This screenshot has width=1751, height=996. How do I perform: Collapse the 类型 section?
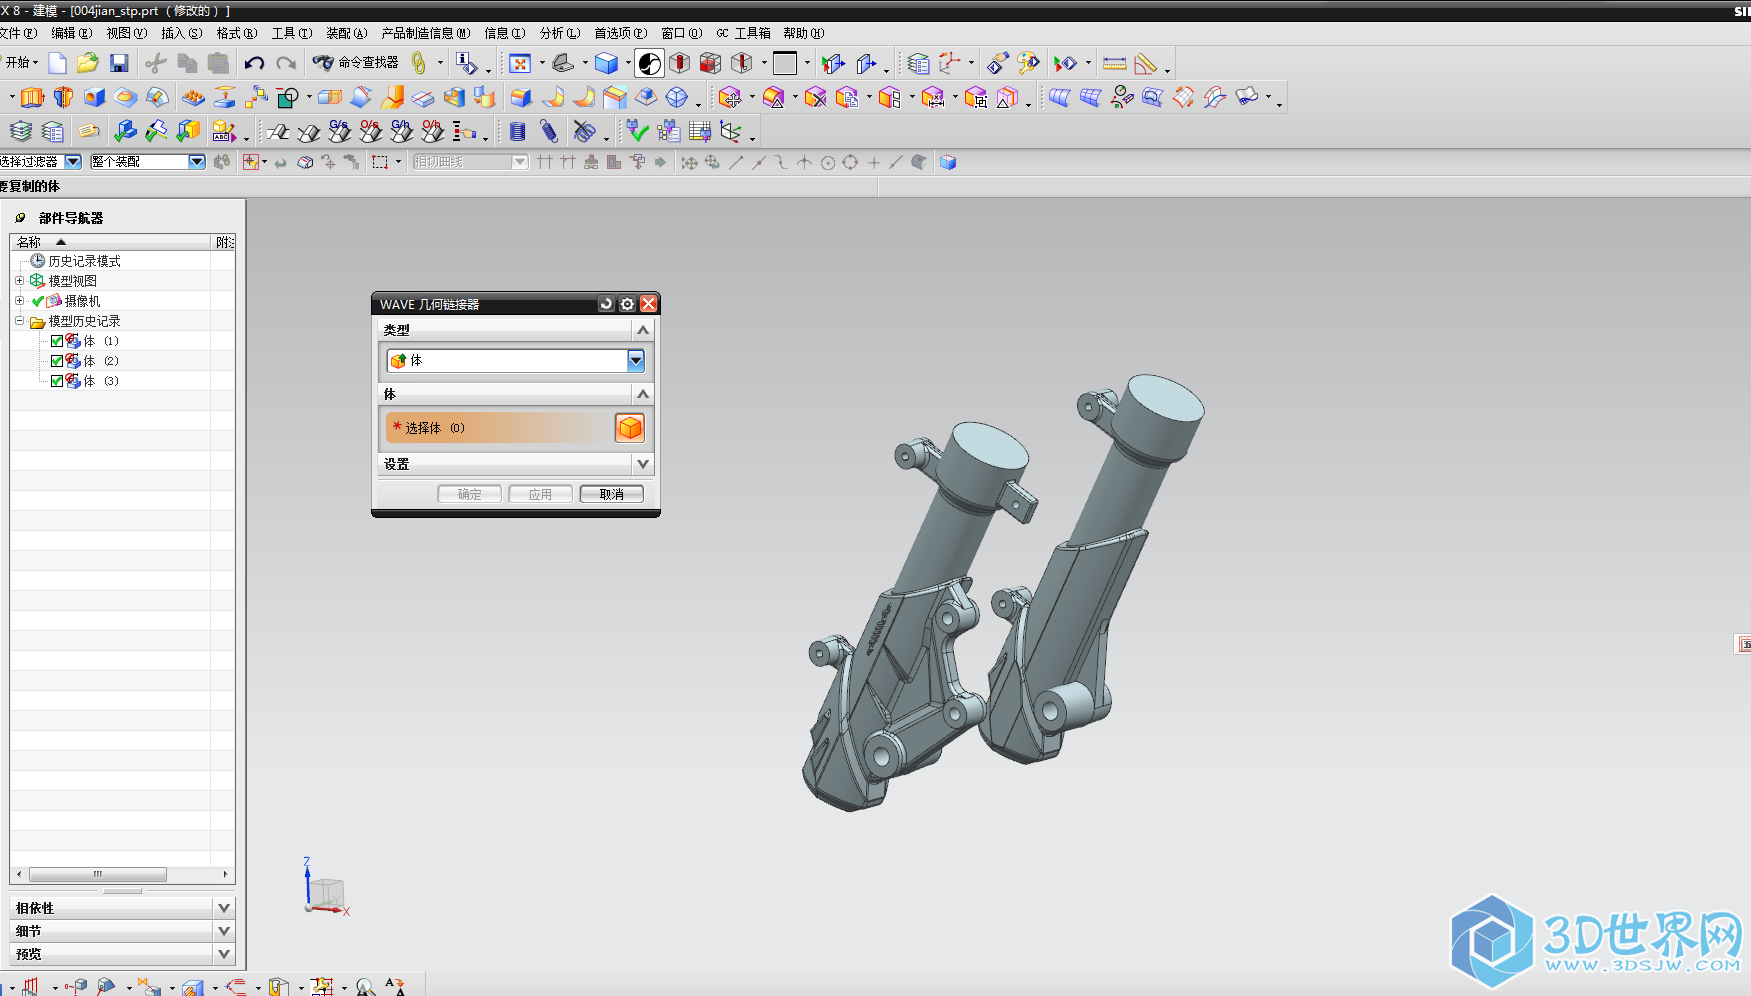[x=643, y=330]
